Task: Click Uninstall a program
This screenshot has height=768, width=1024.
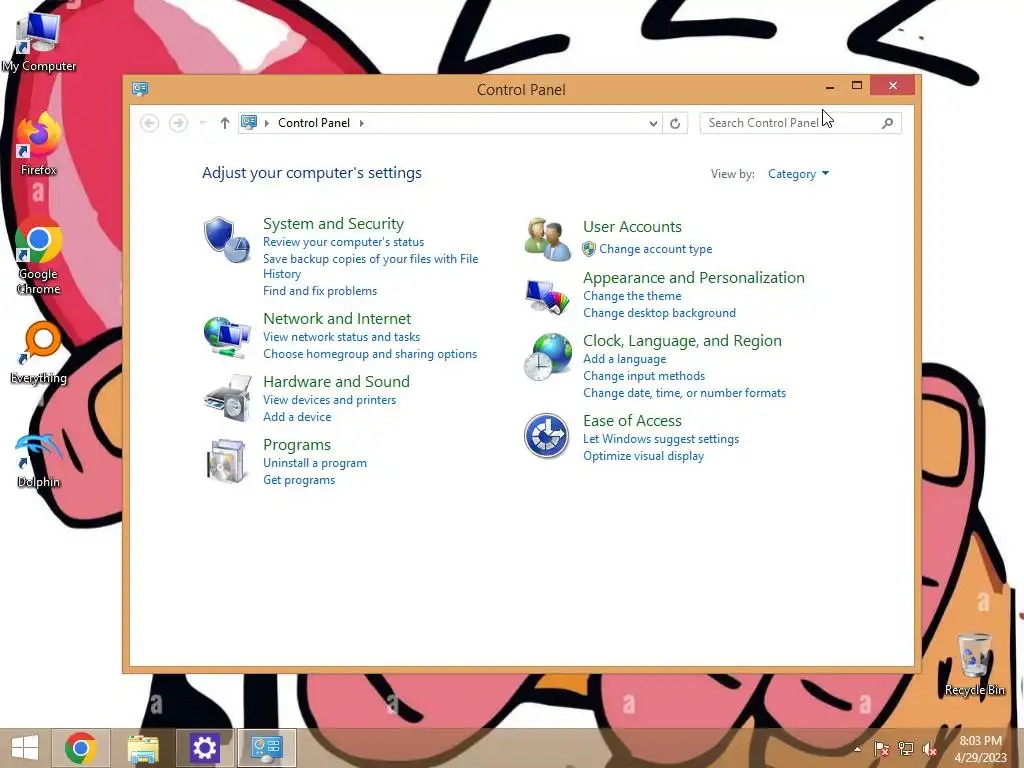Action: [315, 463]
